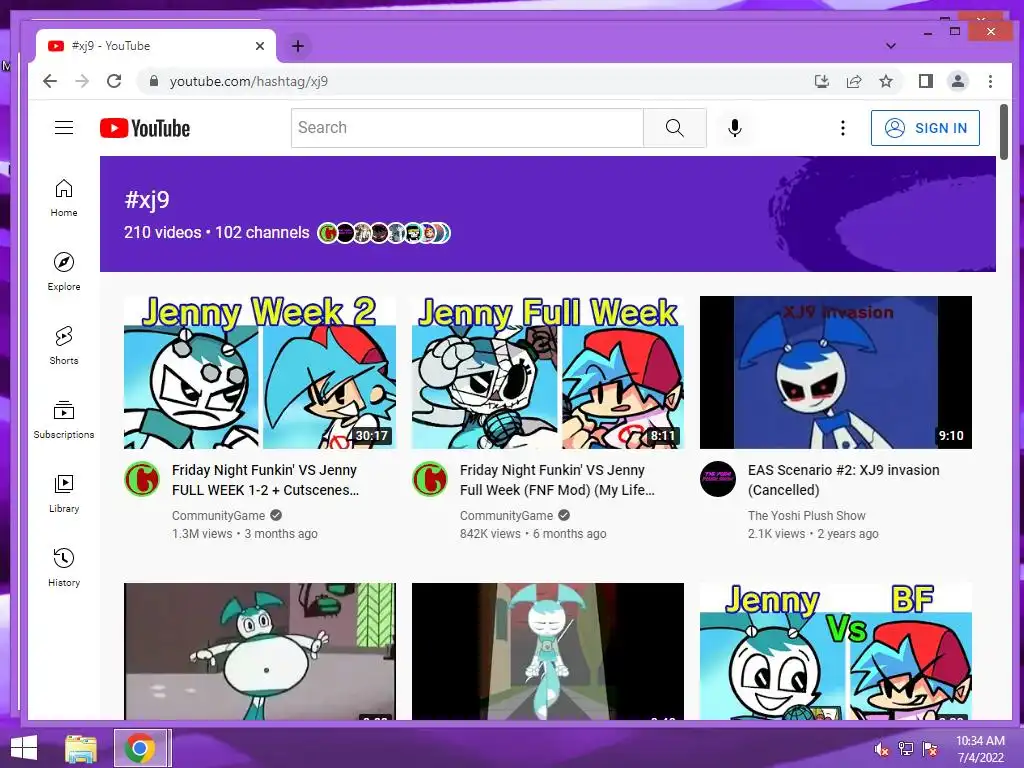The image size is (1024, 768).
Task: Open CommunityGame channel under 842K views video
Action: [x=507, y=516]
